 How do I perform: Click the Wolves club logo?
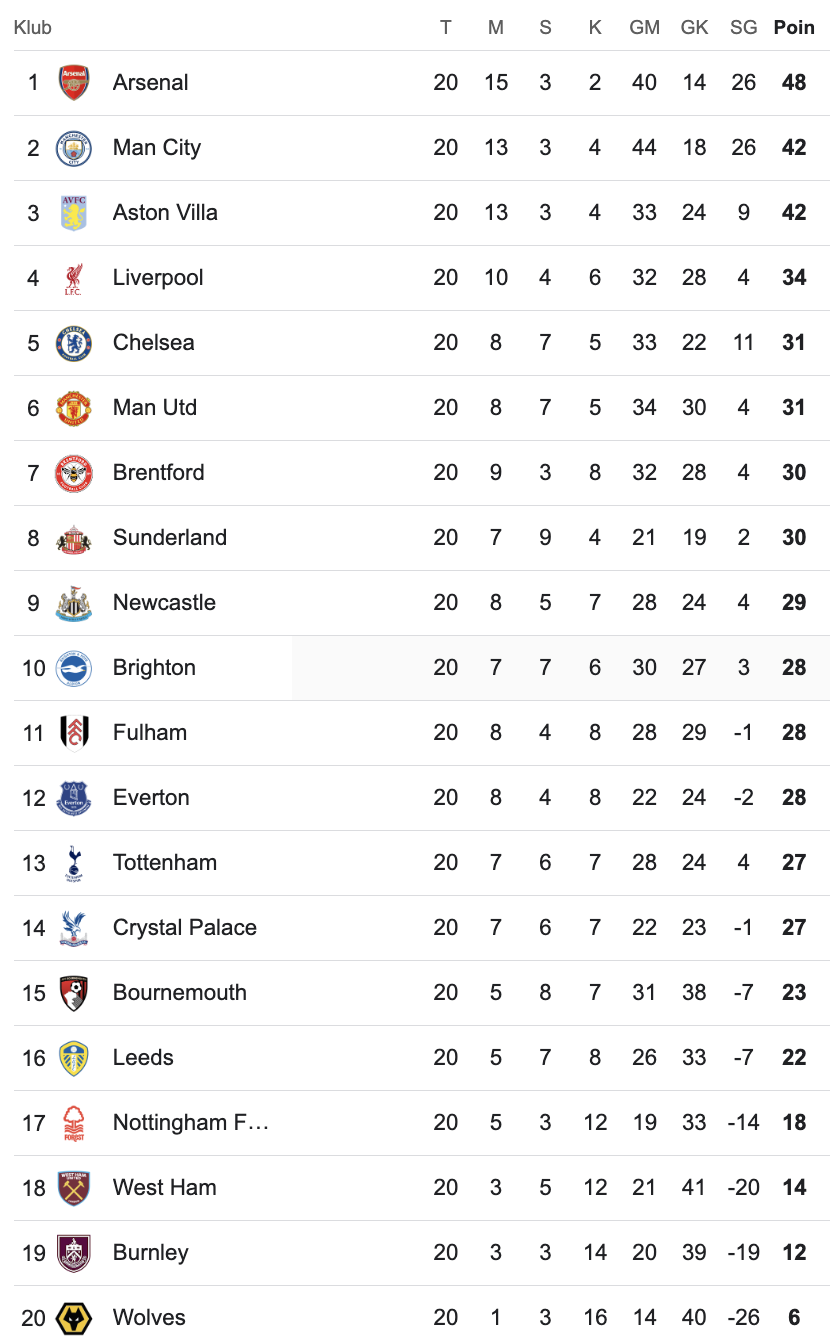point(74,1318)
